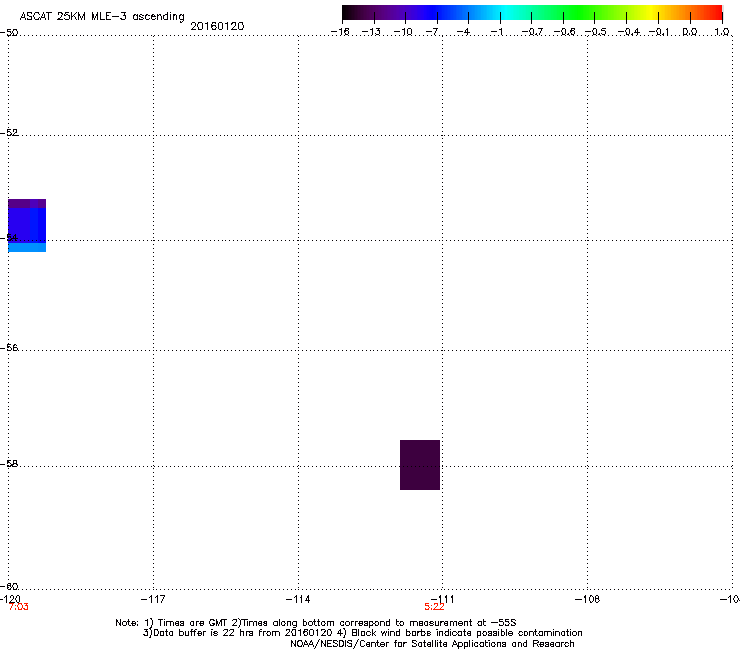Click the "-13" color scale label
740x650 pixels.
(371, 32)
